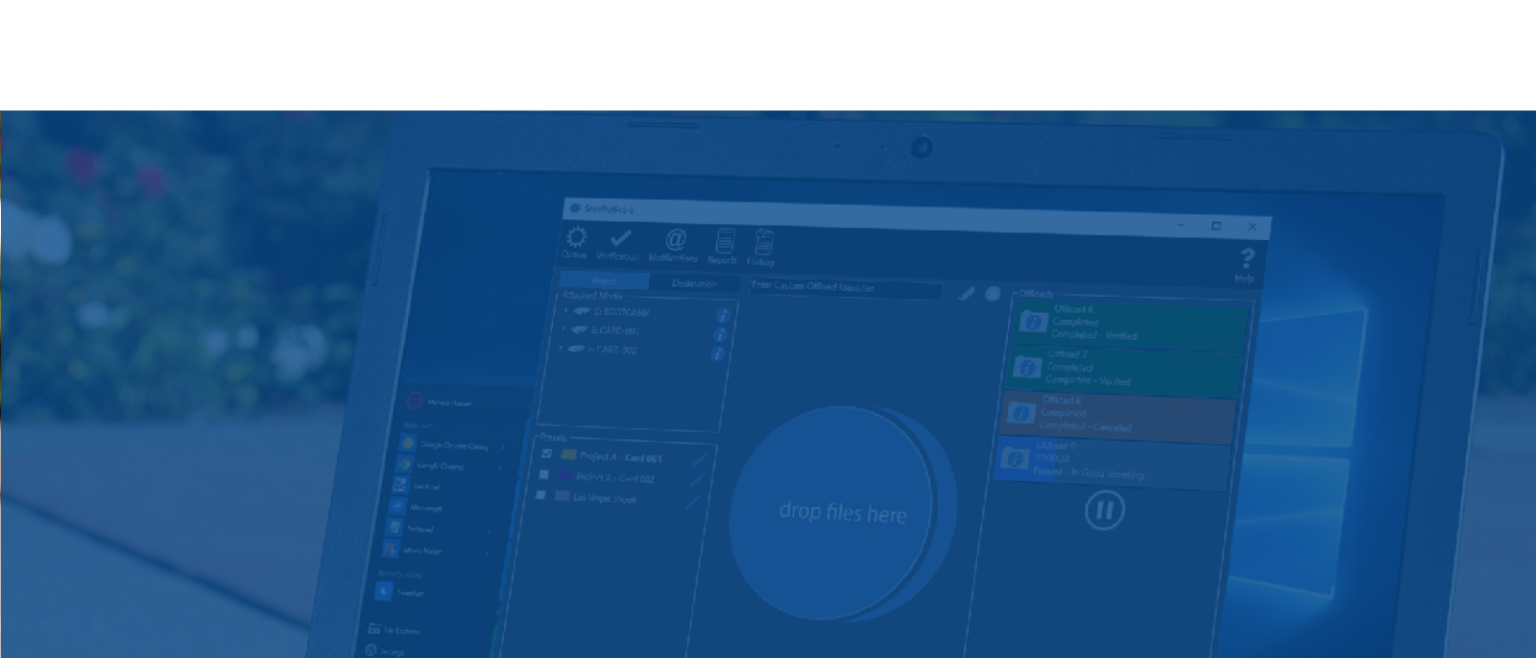This screenshot has width=1536, height=658.
Task: Check preset Project A - Card 002
Action: pyautogui.click(x=543, y=475)
